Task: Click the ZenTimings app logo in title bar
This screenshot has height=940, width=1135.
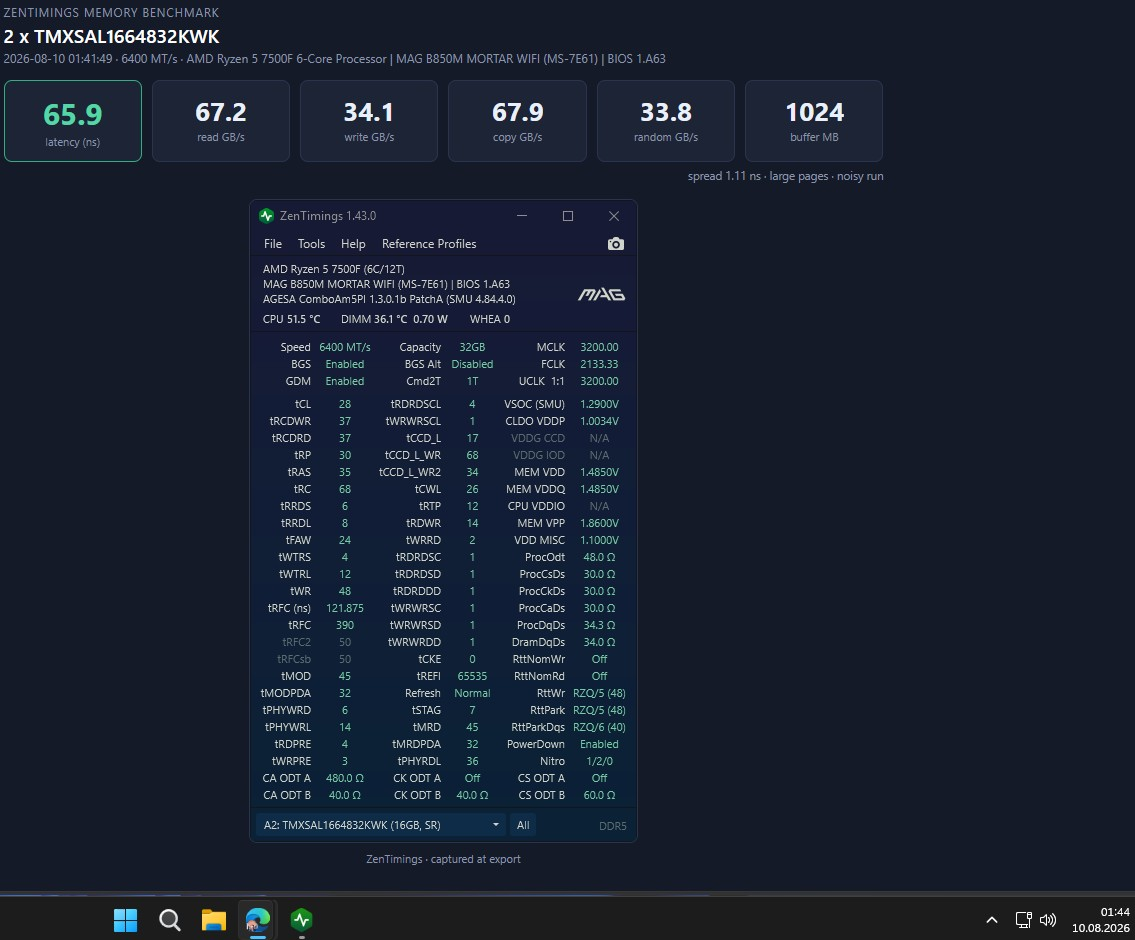Action: pos(266,216)
